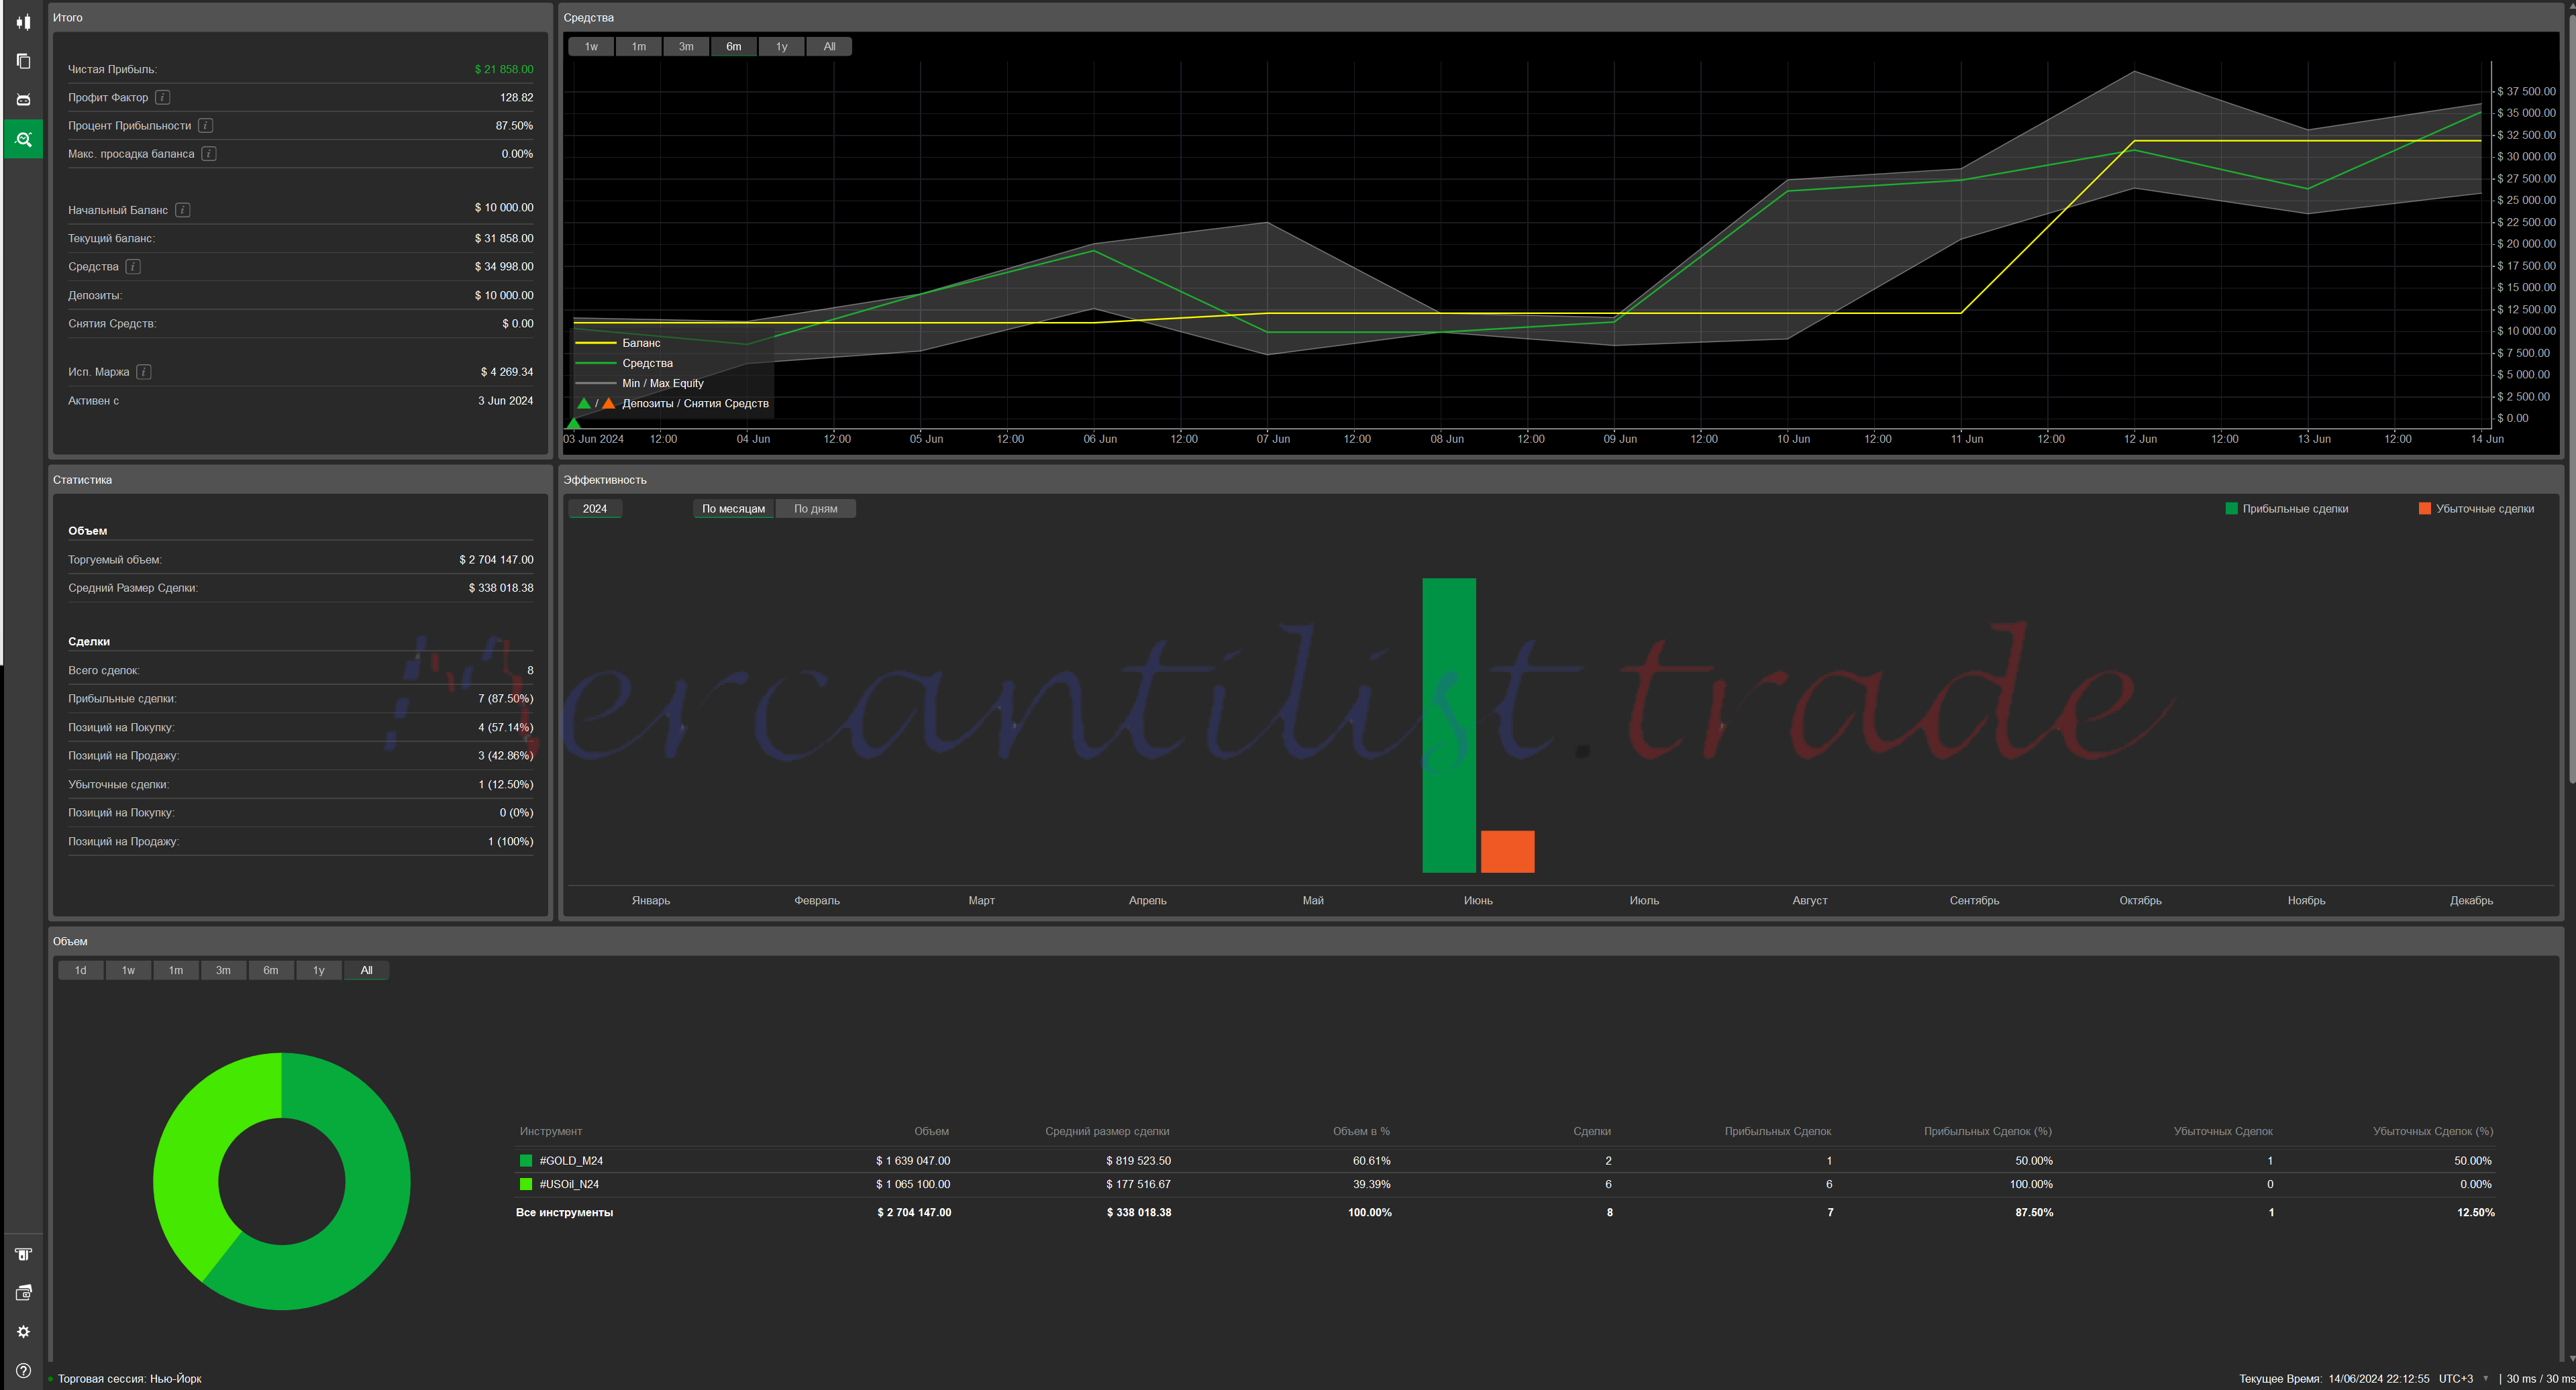This screenshot has height=1390, width=2576.
Task: Open settings gear in sidebar
Action: pos(23,1332)
